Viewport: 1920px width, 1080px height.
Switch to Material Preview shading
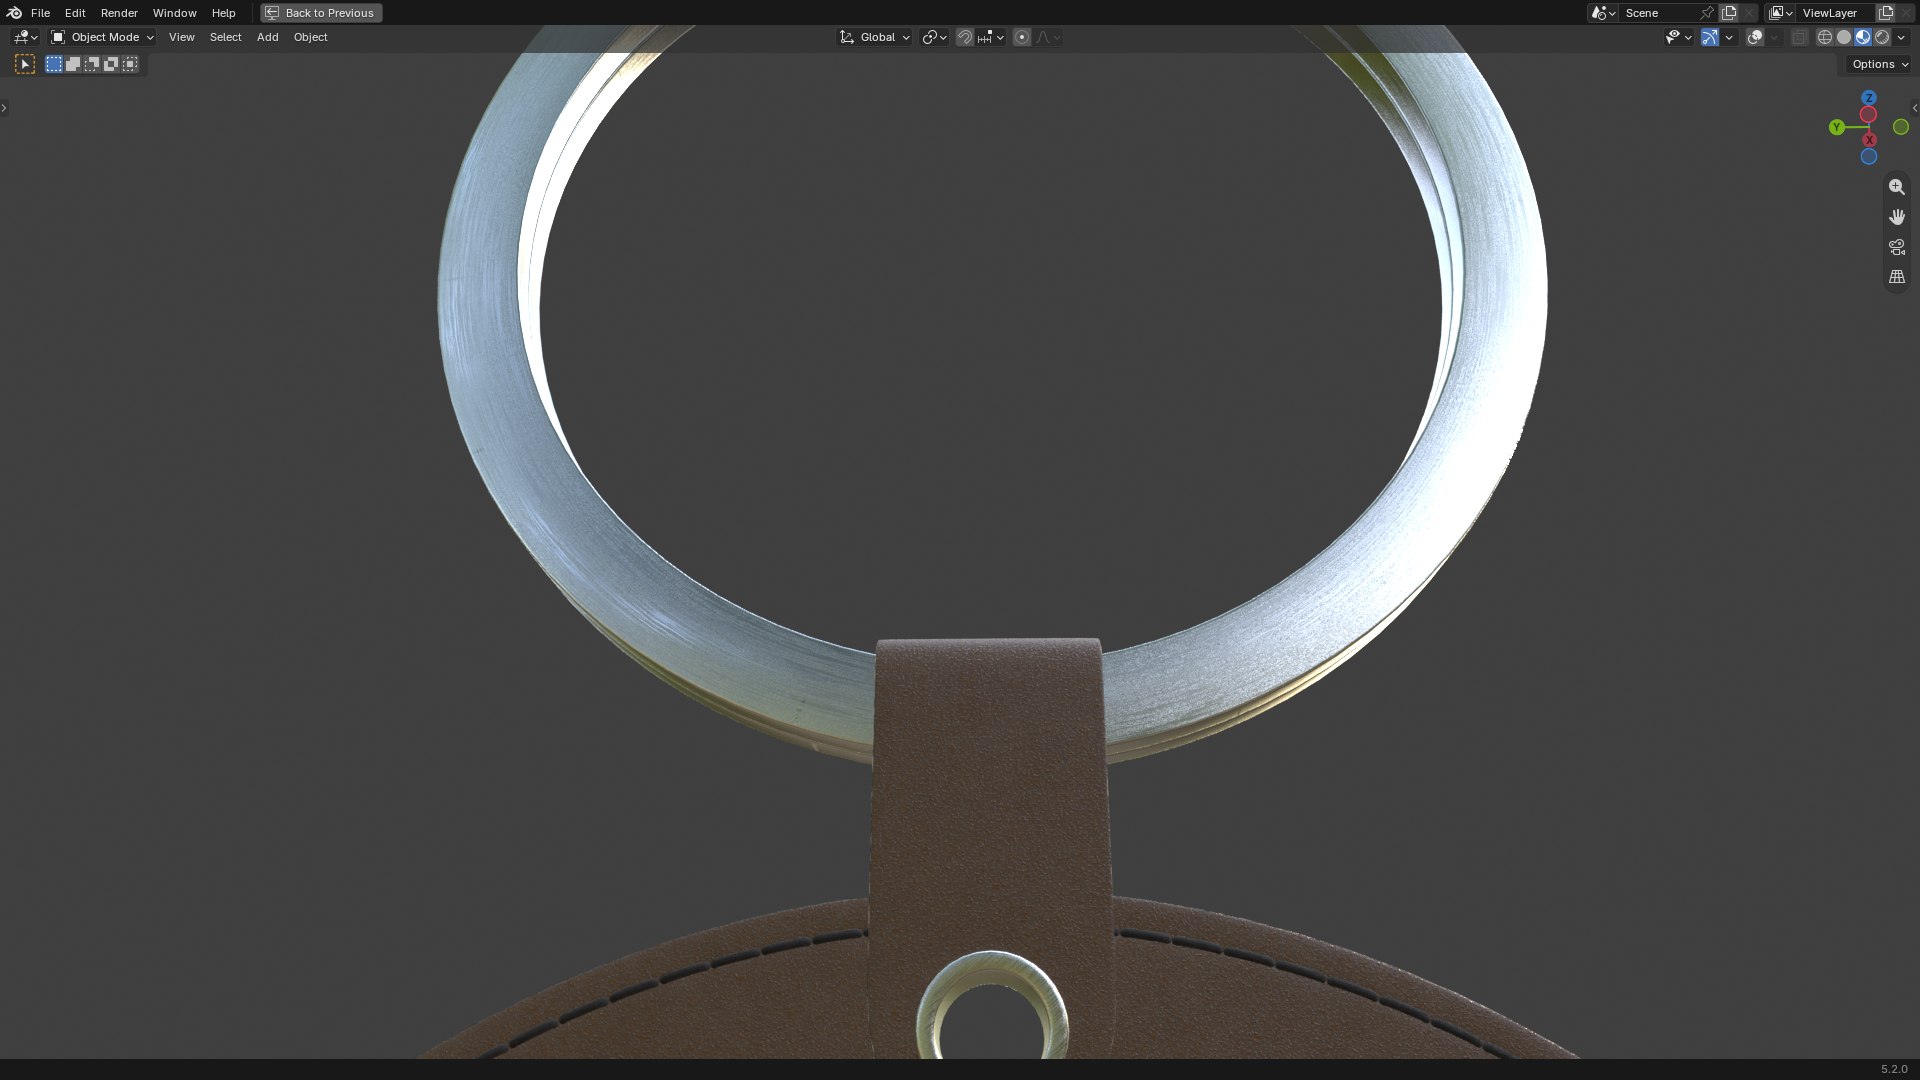click(x=1863, y=37)
